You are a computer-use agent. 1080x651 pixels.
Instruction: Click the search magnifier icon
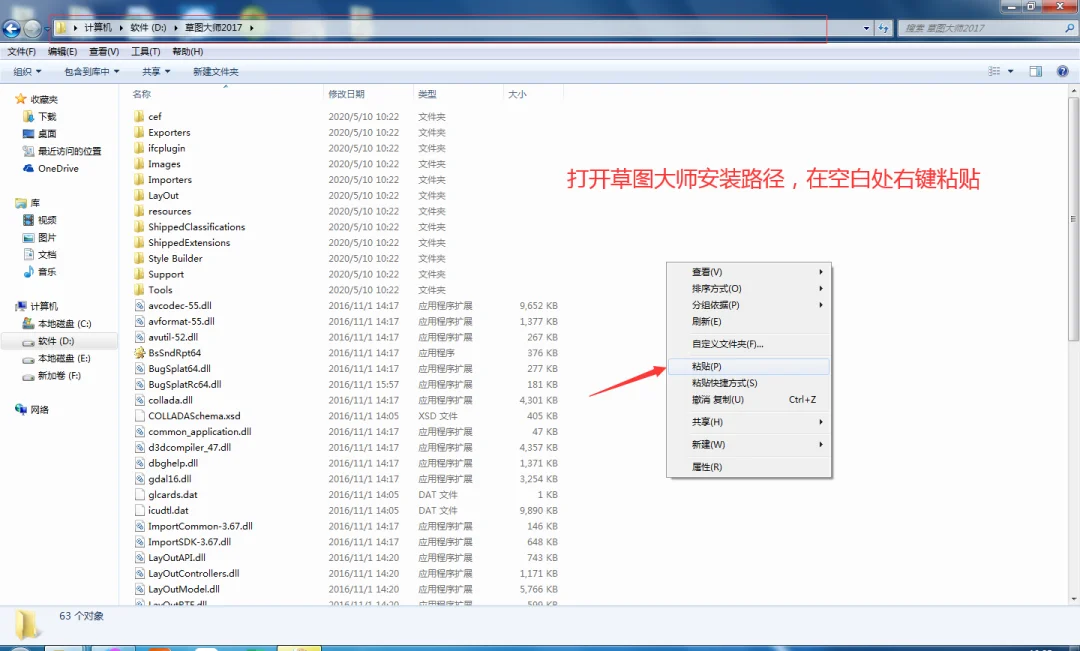click(1069, 28)
